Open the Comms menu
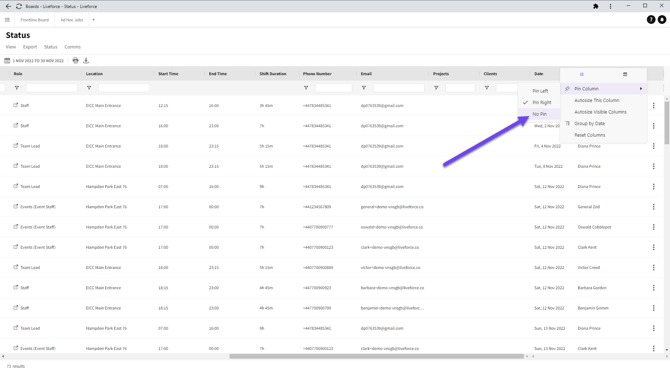The height and width of the screenshot is (372, 670). [x=72, y=47]
